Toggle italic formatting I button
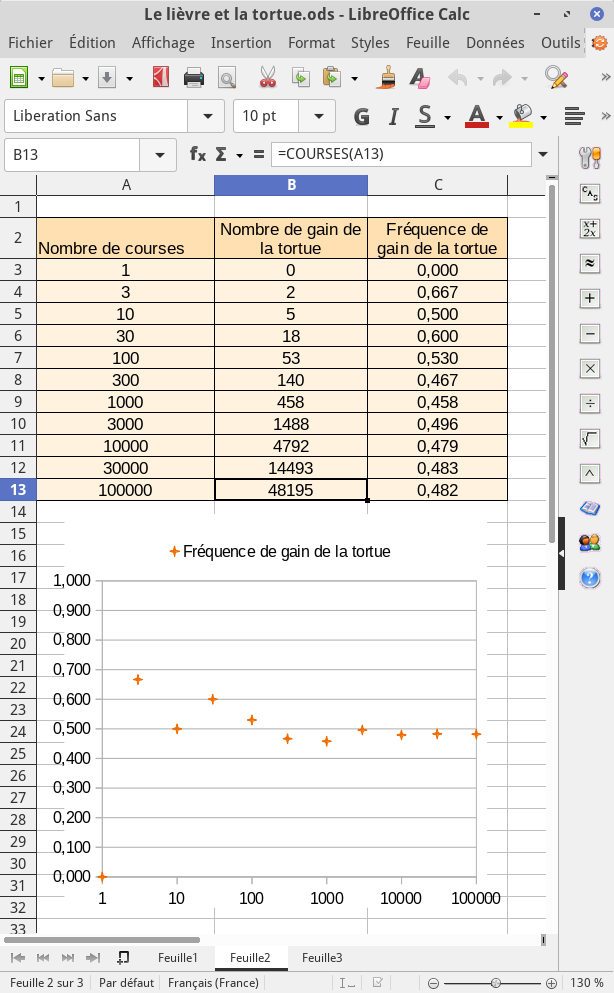This screenshot has height=993, width=614. tap(394, 116)
